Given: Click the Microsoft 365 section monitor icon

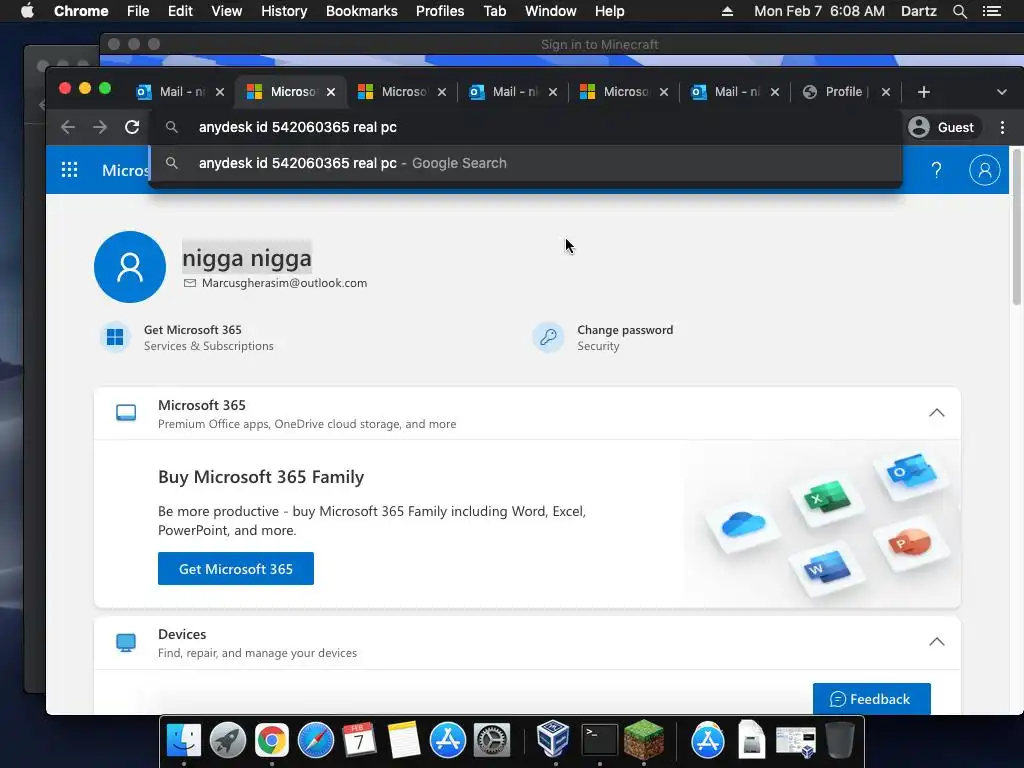Looking at the screenshot, I should [126, 413].
